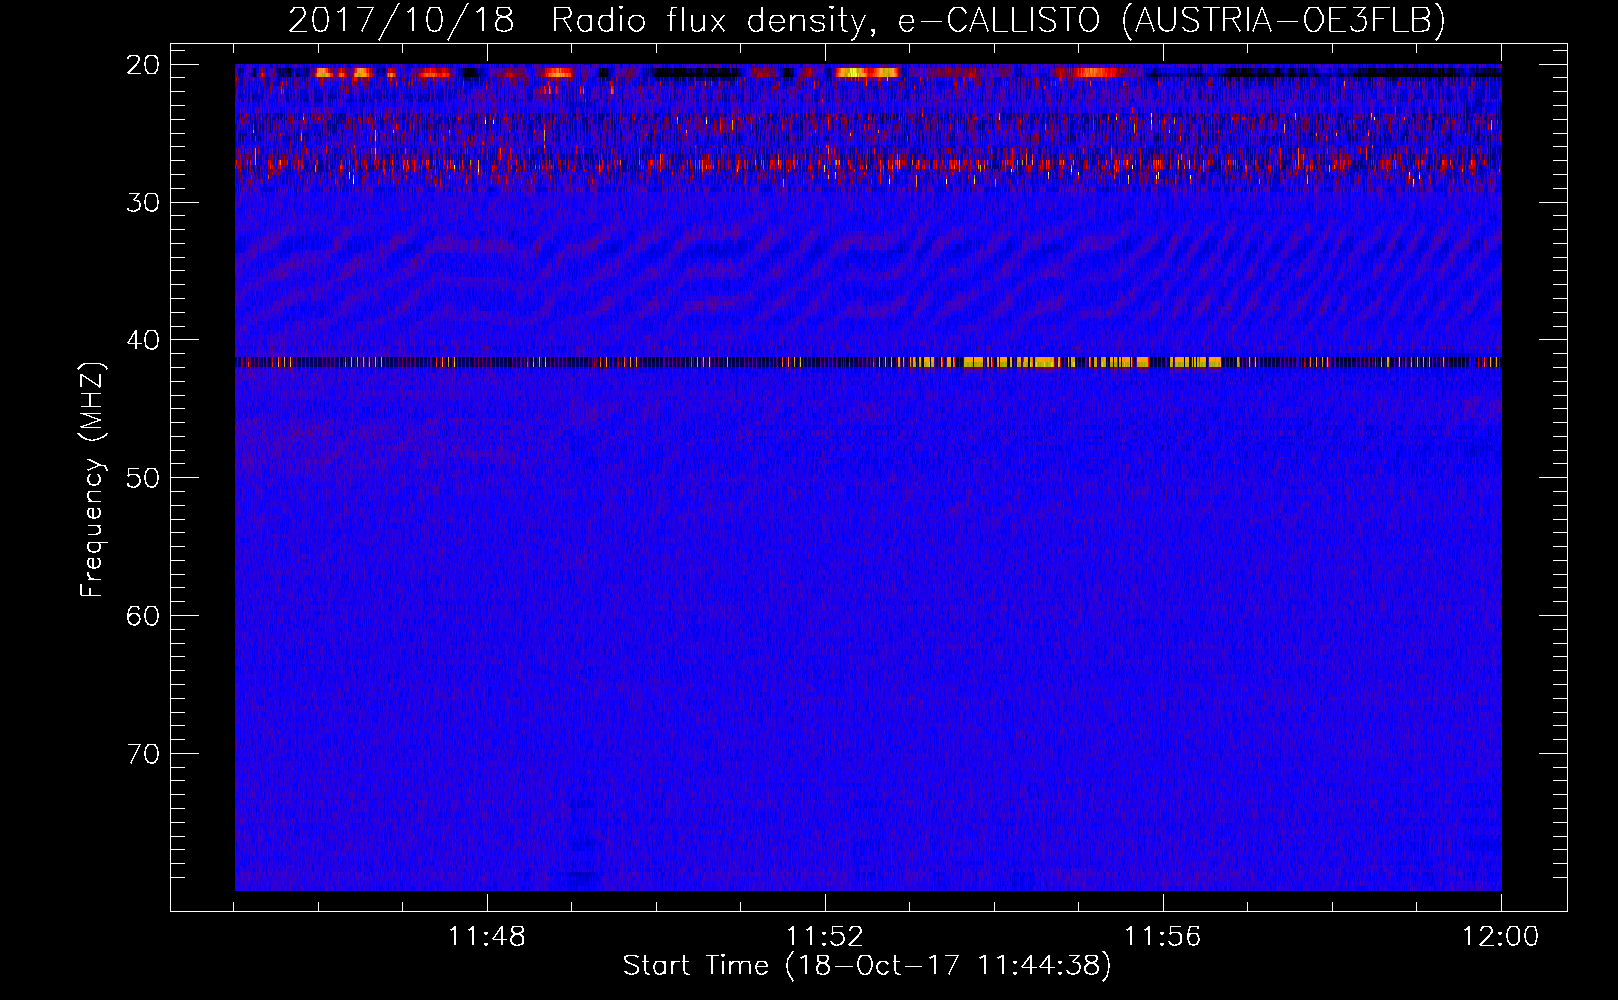The width and height of the screenshot is (1618, 1000).
Task: Click the '20' frequency tick label
Action: click(x=143, y=65)
